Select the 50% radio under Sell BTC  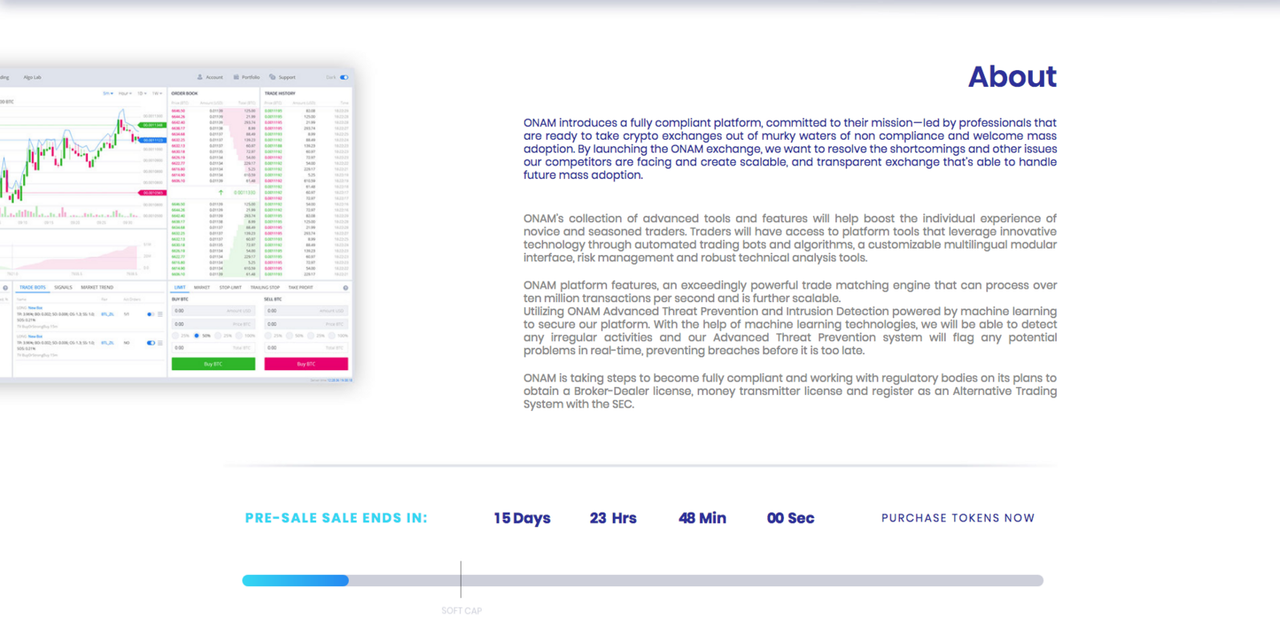[290, 336]
